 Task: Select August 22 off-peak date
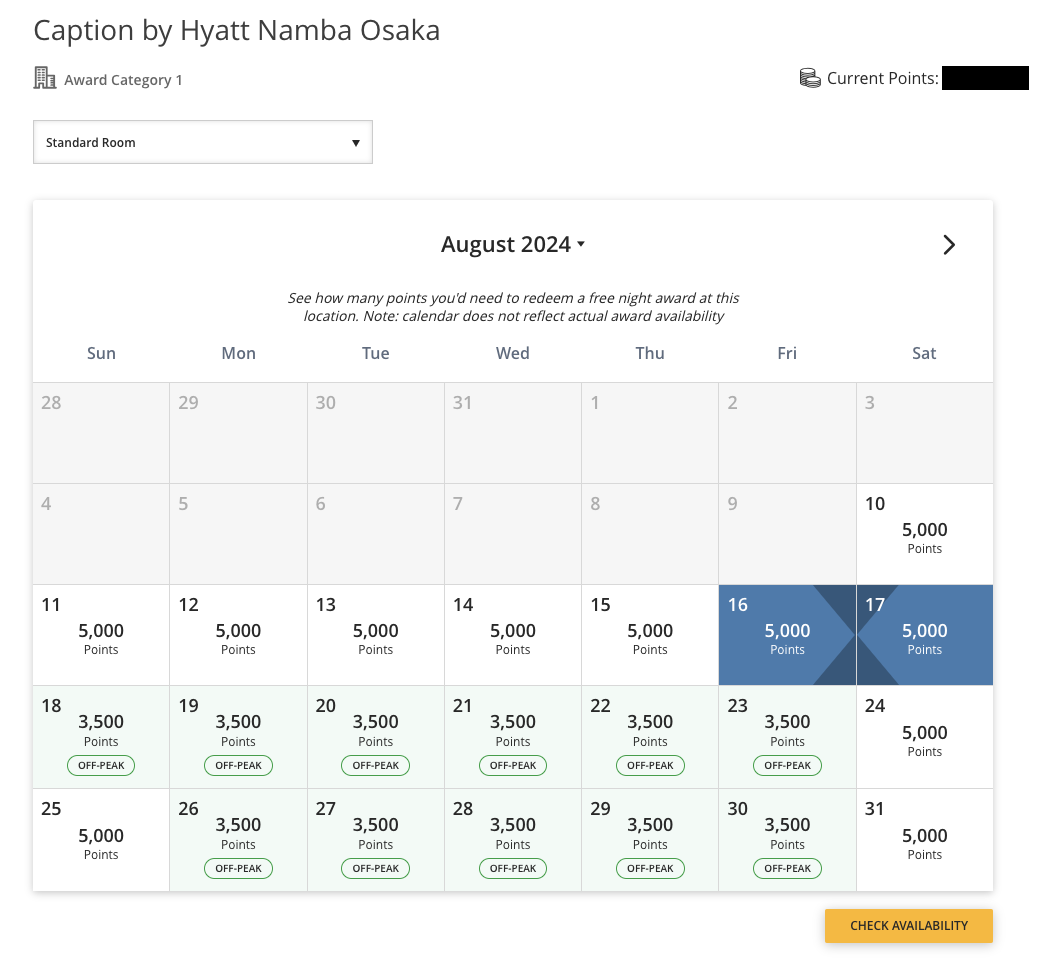coord(650,737)
